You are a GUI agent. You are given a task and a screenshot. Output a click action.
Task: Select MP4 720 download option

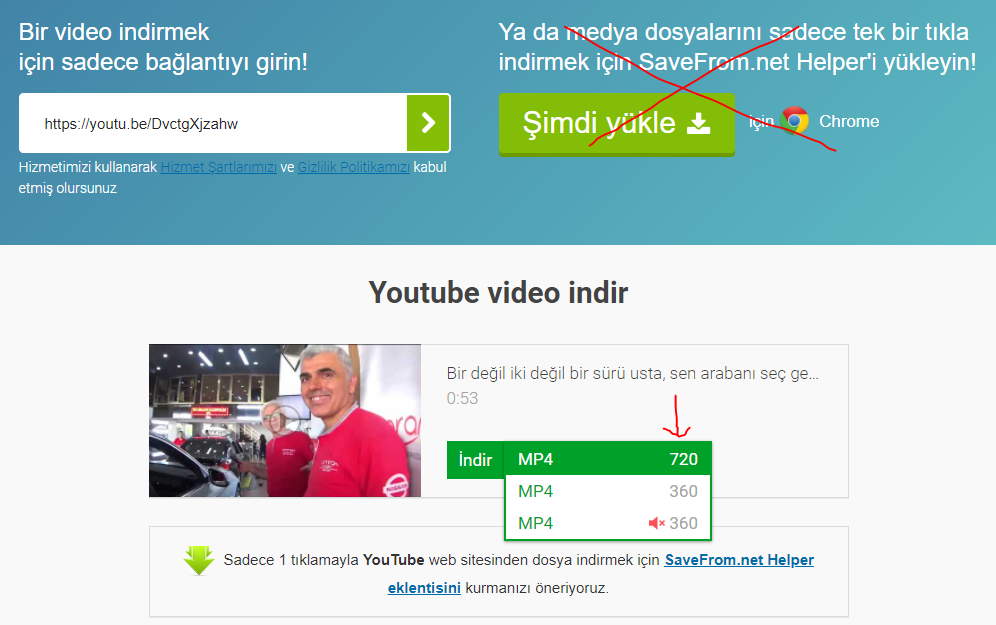pos(608,459)
